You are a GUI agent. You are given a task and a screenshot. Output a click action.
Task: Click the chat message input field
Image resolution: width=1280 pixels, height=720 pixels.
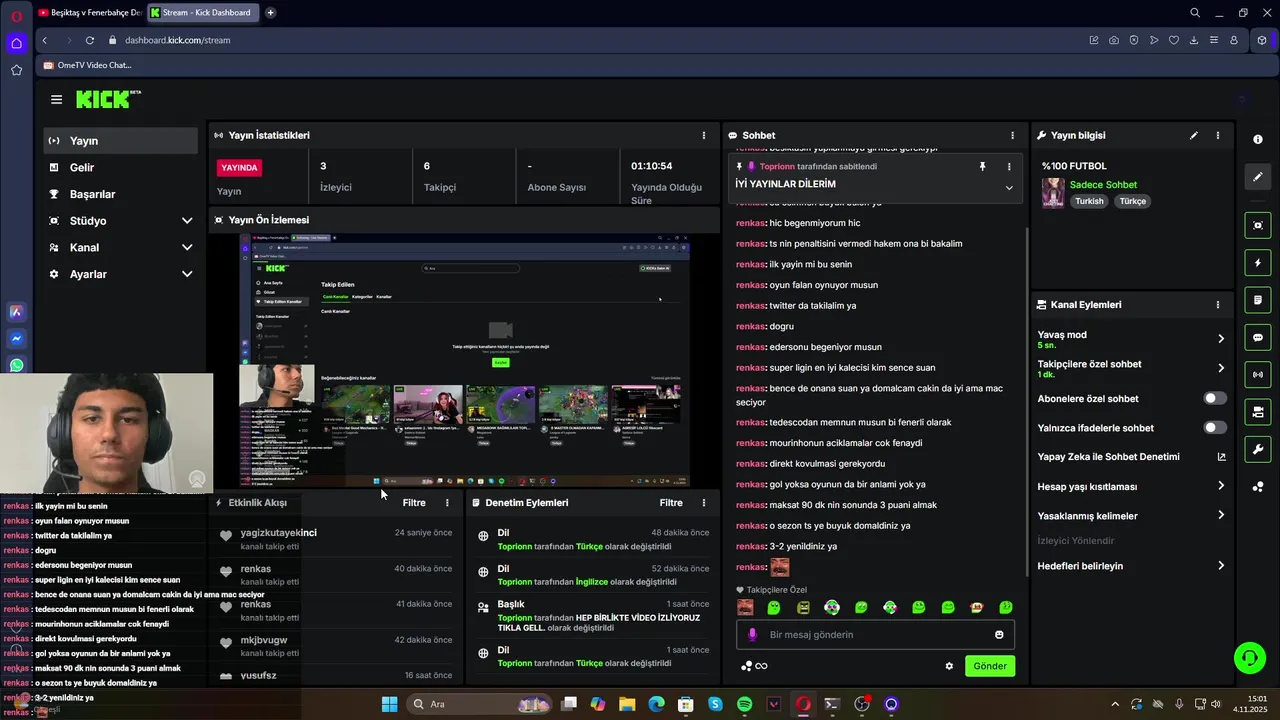[x=876, y=635]
